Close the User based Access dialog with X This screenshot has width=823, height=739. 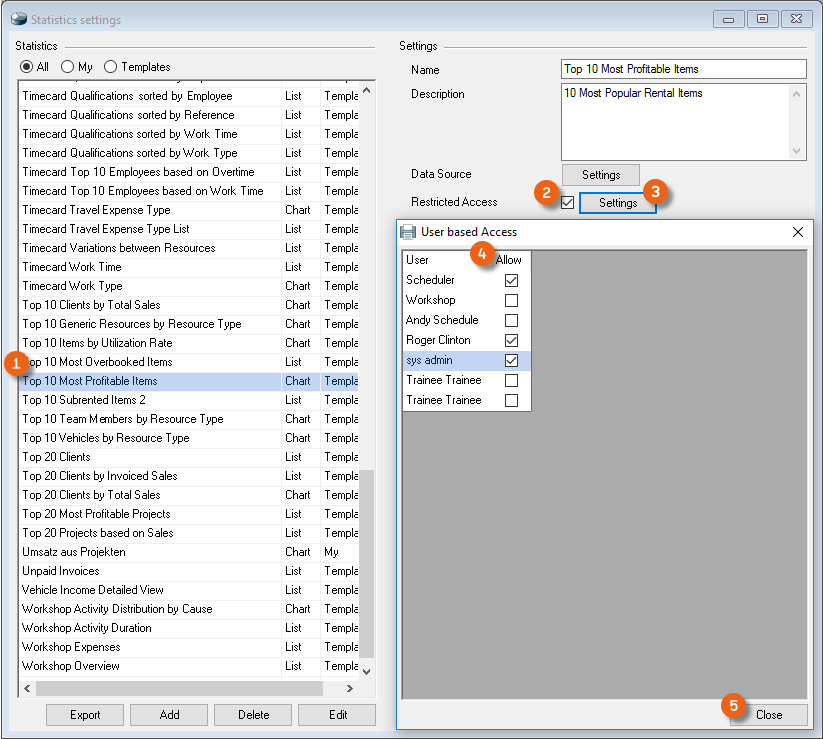click(797, 232)
